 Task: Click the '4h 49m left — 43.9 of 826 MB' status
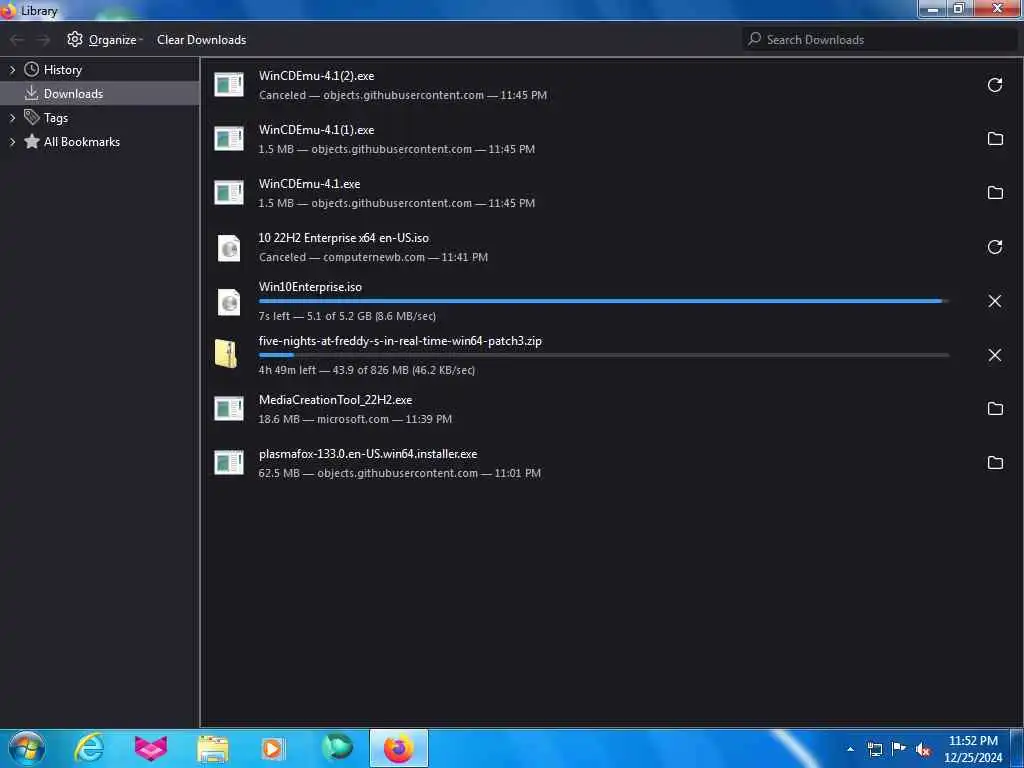(x=366, y=370)
